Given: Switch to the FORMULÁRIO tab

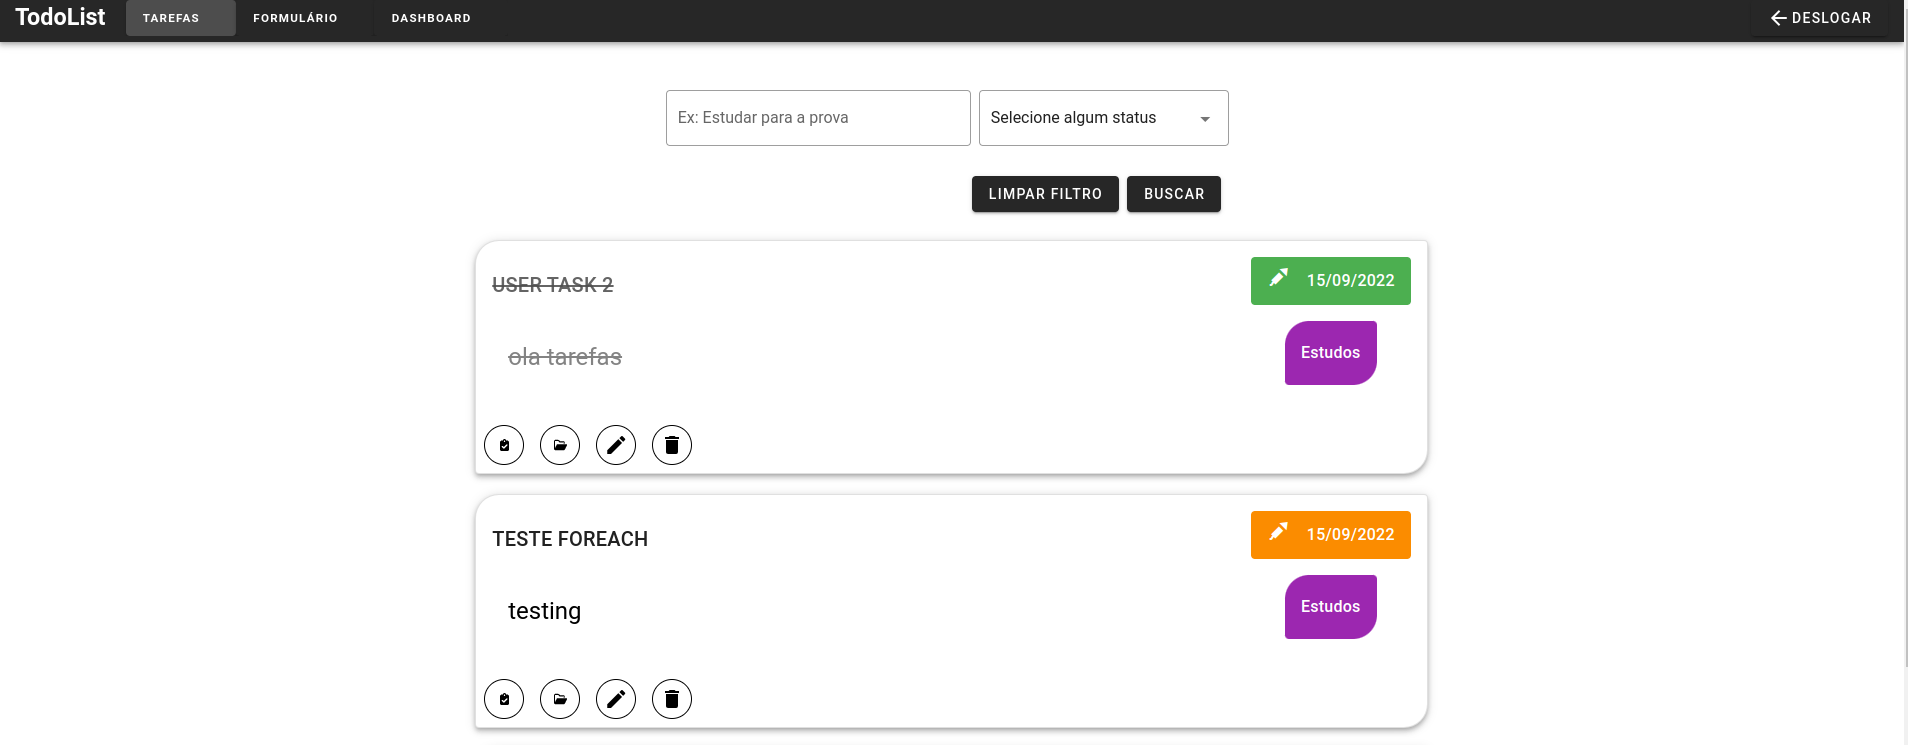Looking at the screenshot, I should coord(295,17).
